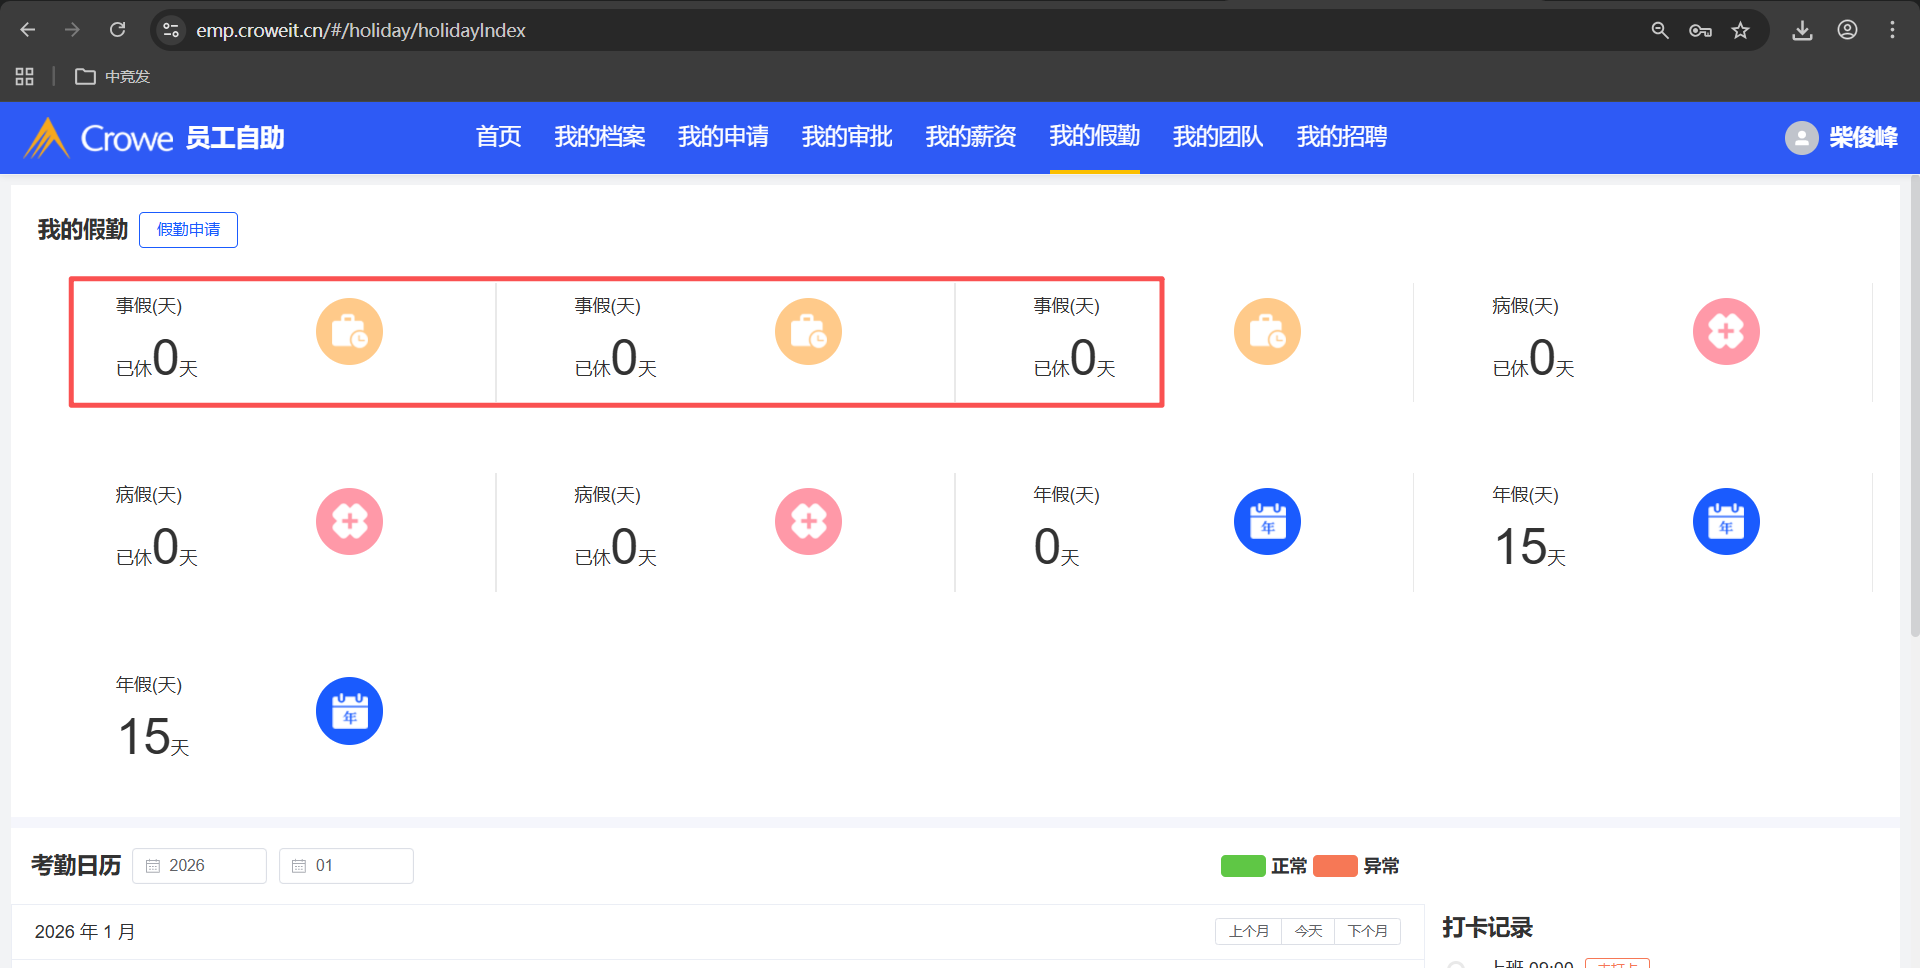
Task: Click the calendar icon inside the 01 month field
Action: point(299,866)
